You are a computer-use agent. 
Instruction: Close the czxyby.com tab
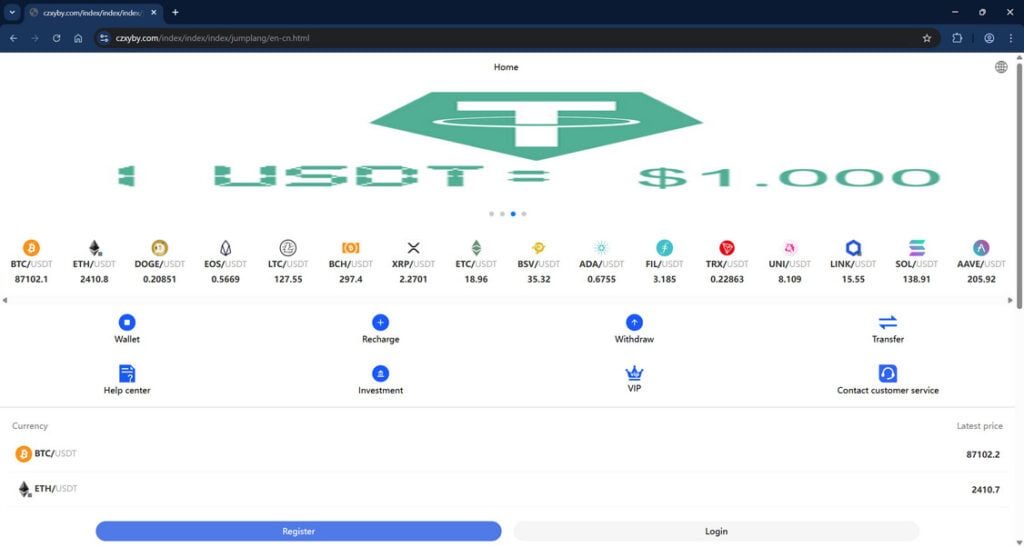pos(154,12)
